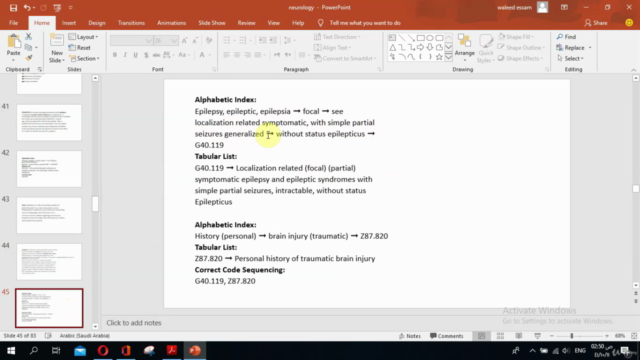Switch to Reading View icon
The height and width of the screenshot is (360, 640).
tap(519, 336)
